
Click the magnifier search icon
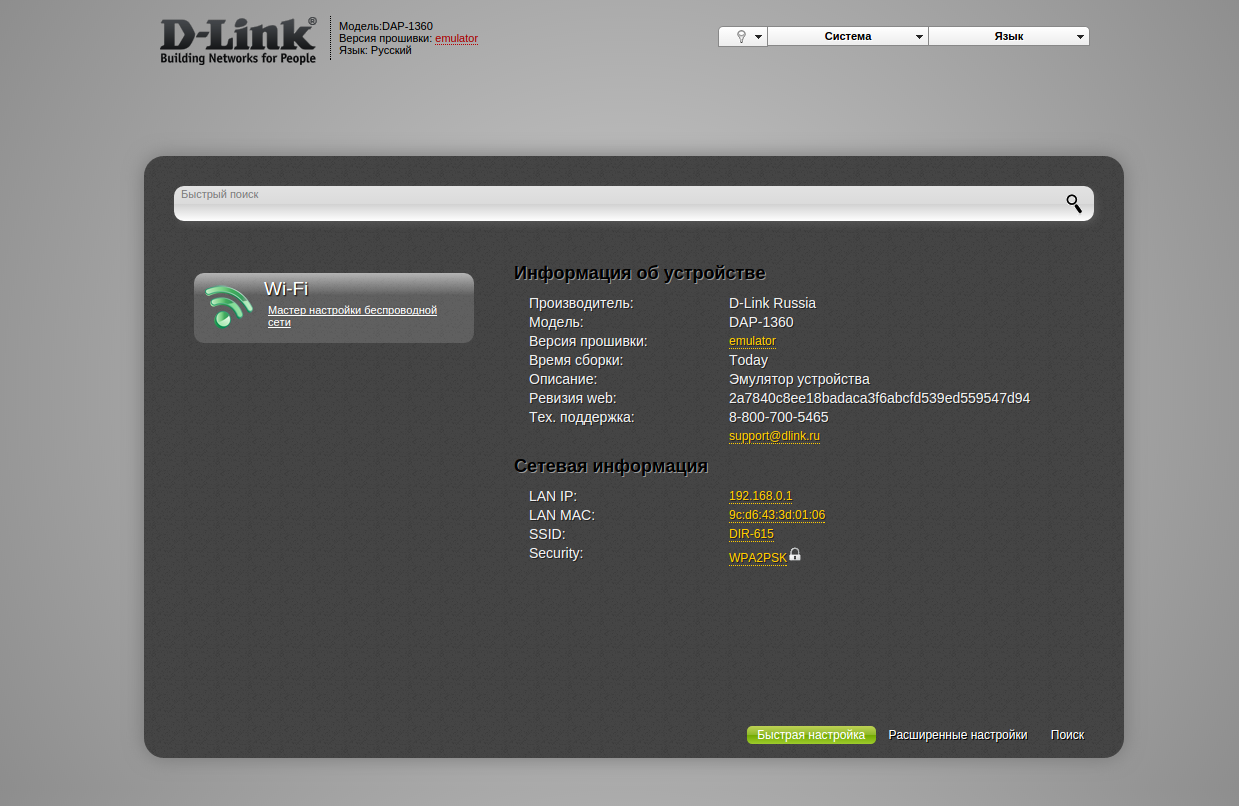tap(1074, 204)
